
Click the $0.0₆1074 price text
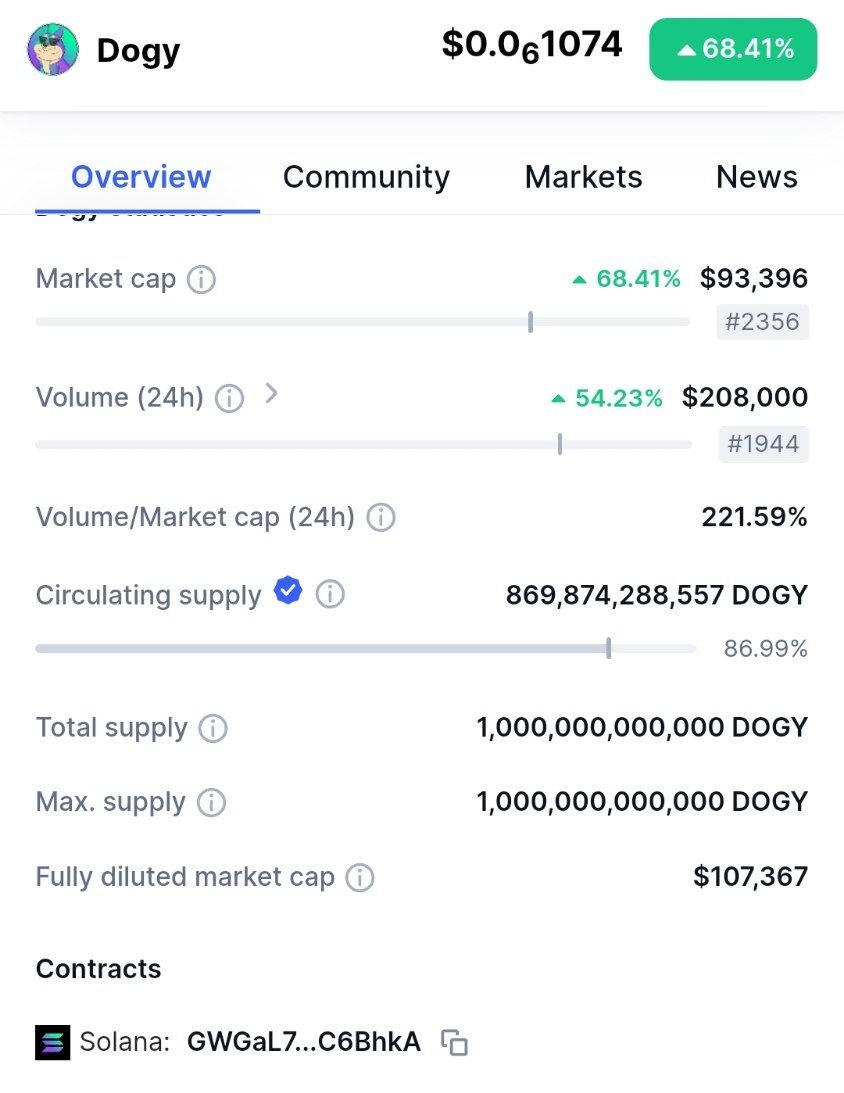(532, 45)
